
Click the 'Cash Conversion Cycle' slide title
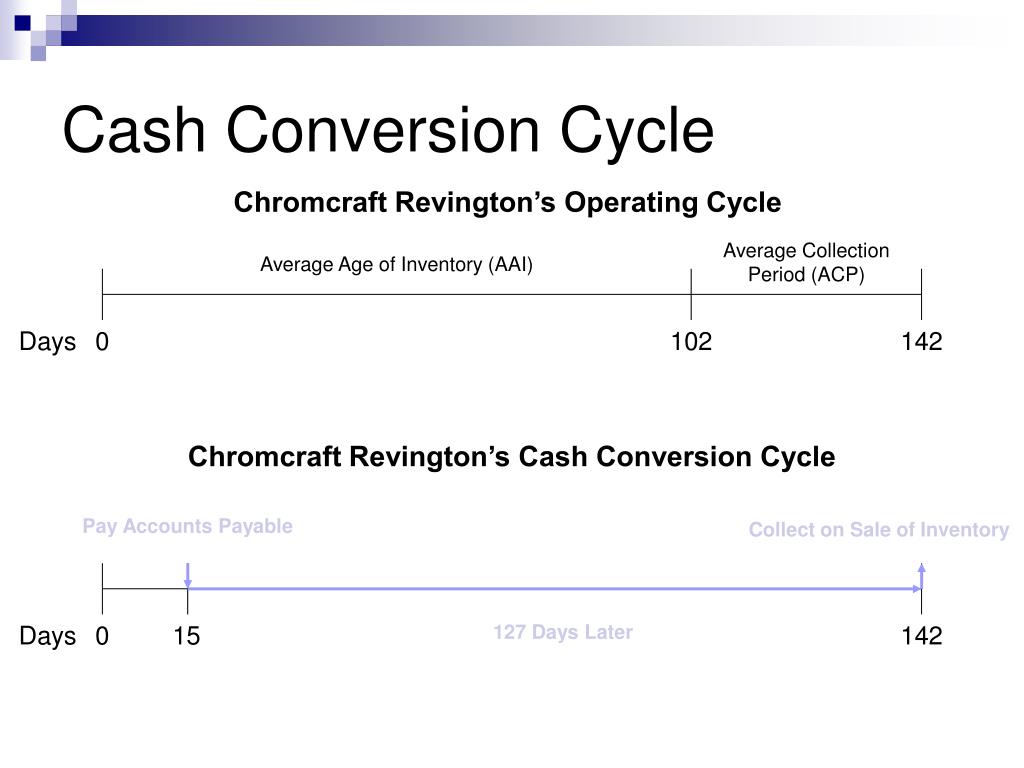coord(388,131)
